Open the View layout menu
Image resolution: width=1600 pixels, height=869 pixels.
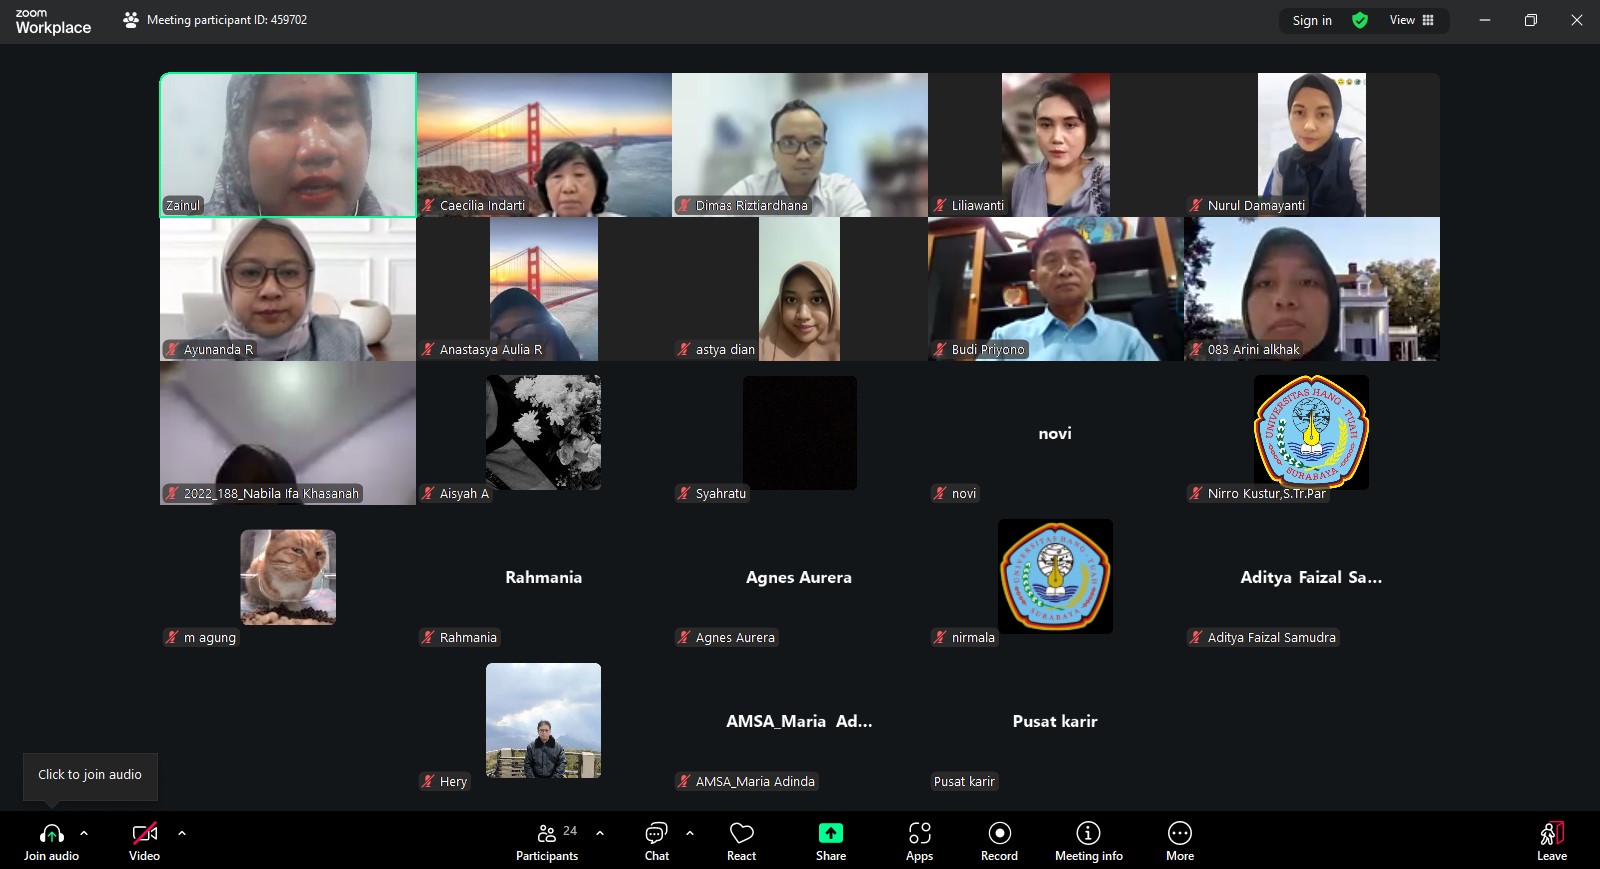point(1411,20)
